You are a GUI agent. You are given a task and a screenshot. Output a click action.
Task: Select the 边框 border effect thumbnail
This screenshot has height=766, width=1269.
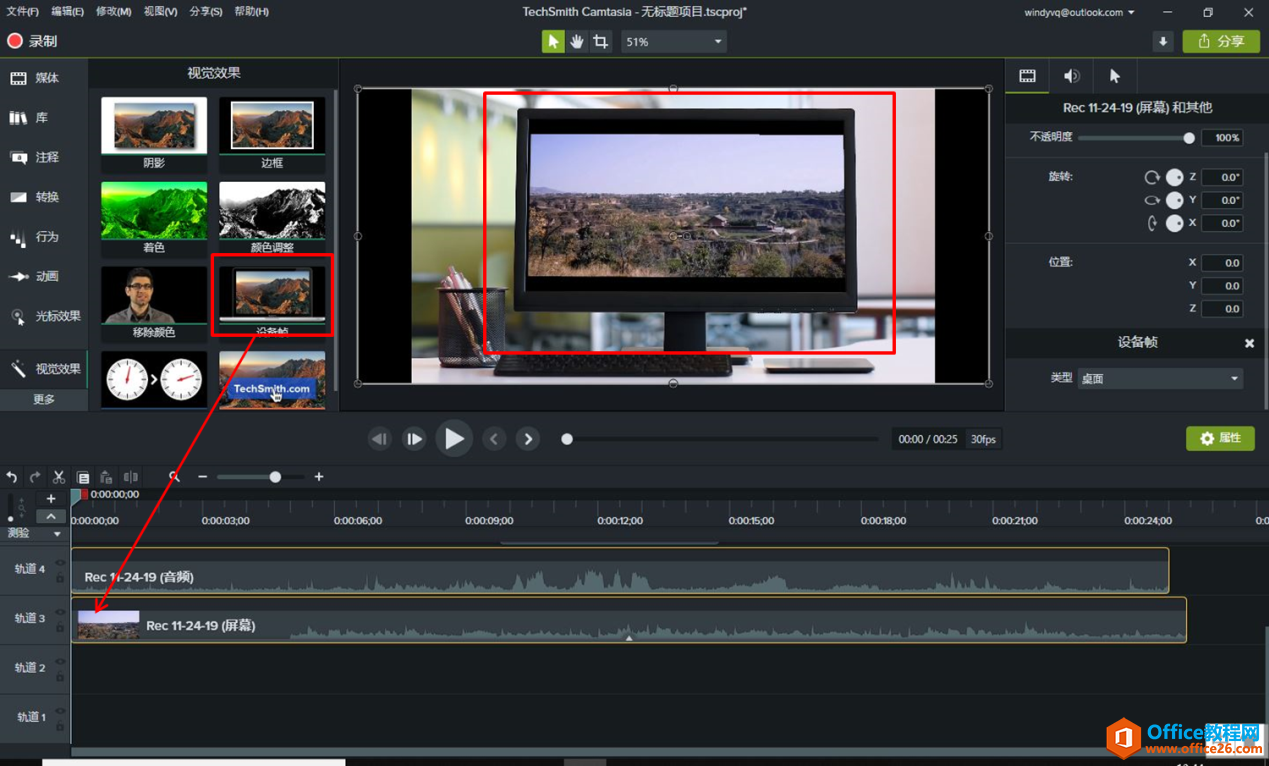pyautogui.click(x=272, y=134)
